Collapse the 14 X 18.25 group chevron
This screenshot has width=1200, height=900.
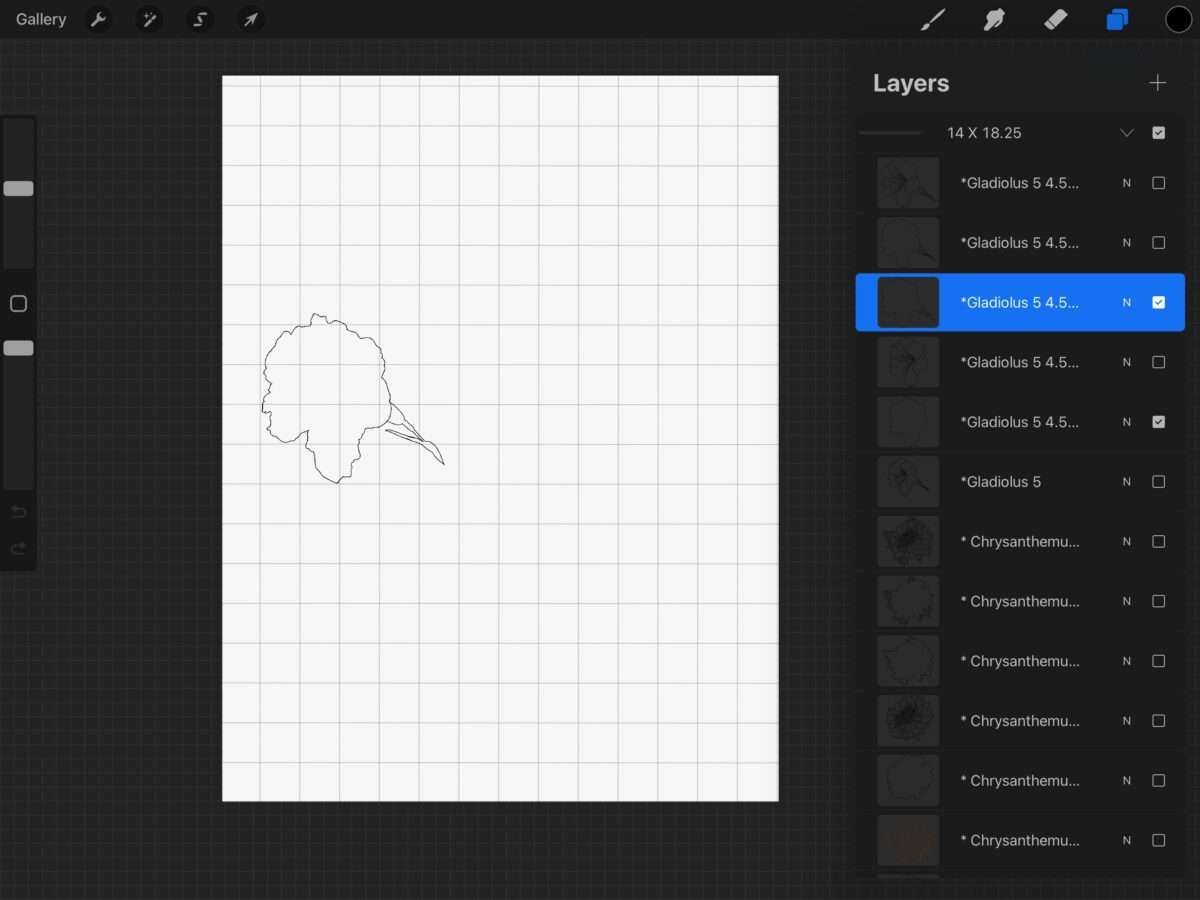[1127, 133]
